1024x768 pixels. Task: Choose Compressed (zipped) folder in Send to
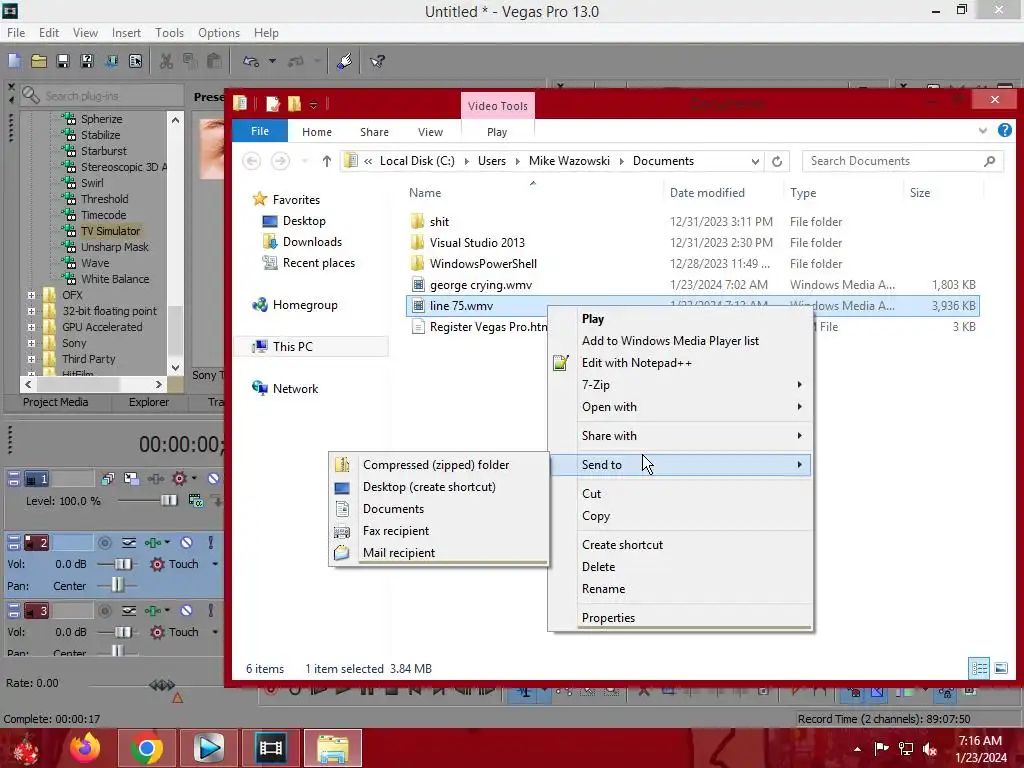pyautogui.click(x=439, y=465)
